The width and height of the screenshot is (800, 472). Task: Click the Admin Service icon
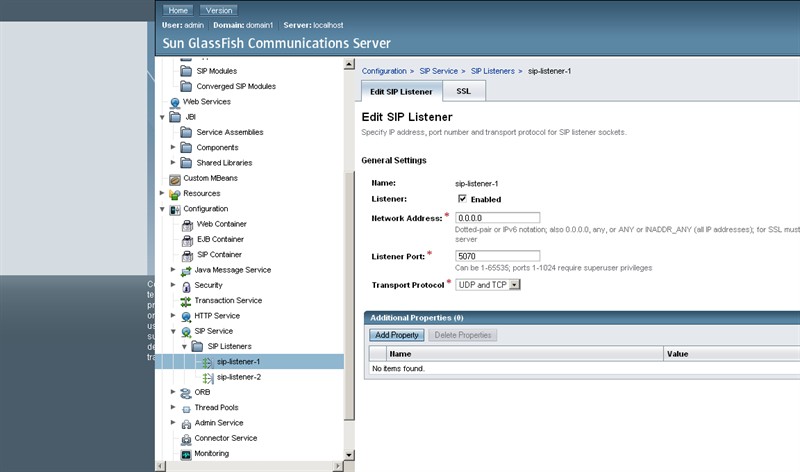[x=186, y=424]
